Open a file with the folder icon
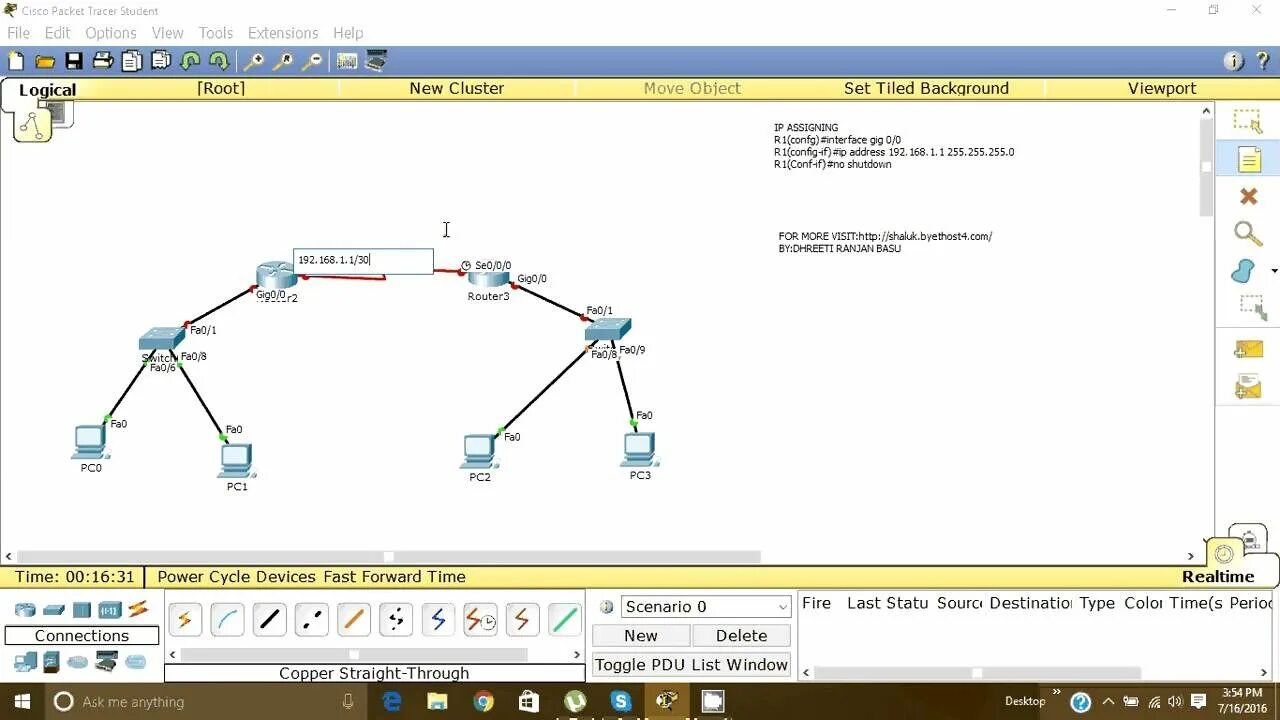 coord(45,61)
